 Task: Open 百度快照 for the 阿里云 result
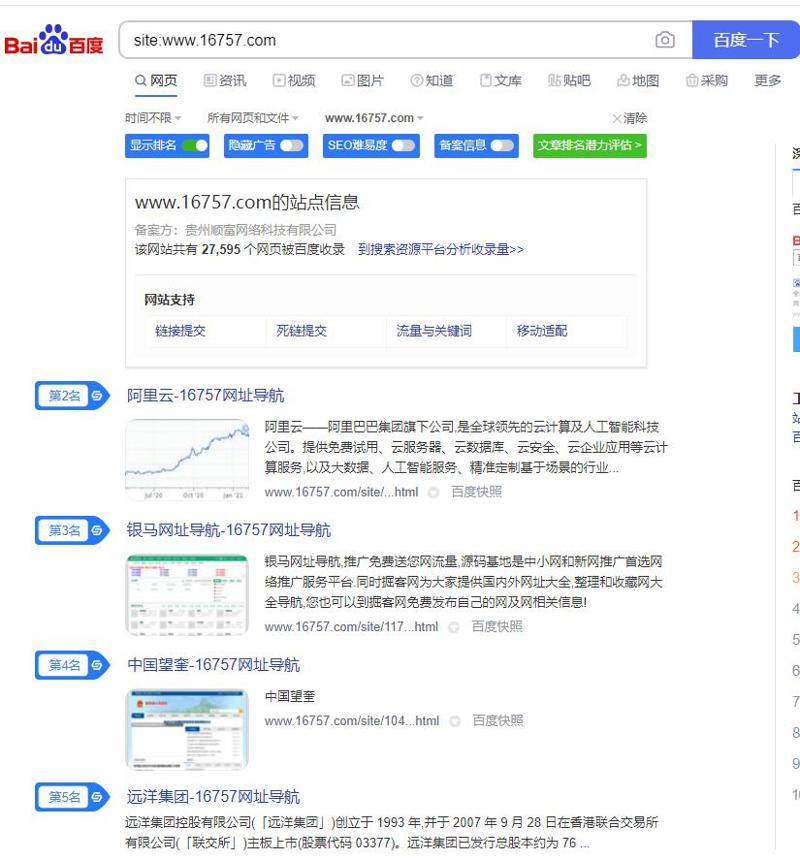click(476, 492)
